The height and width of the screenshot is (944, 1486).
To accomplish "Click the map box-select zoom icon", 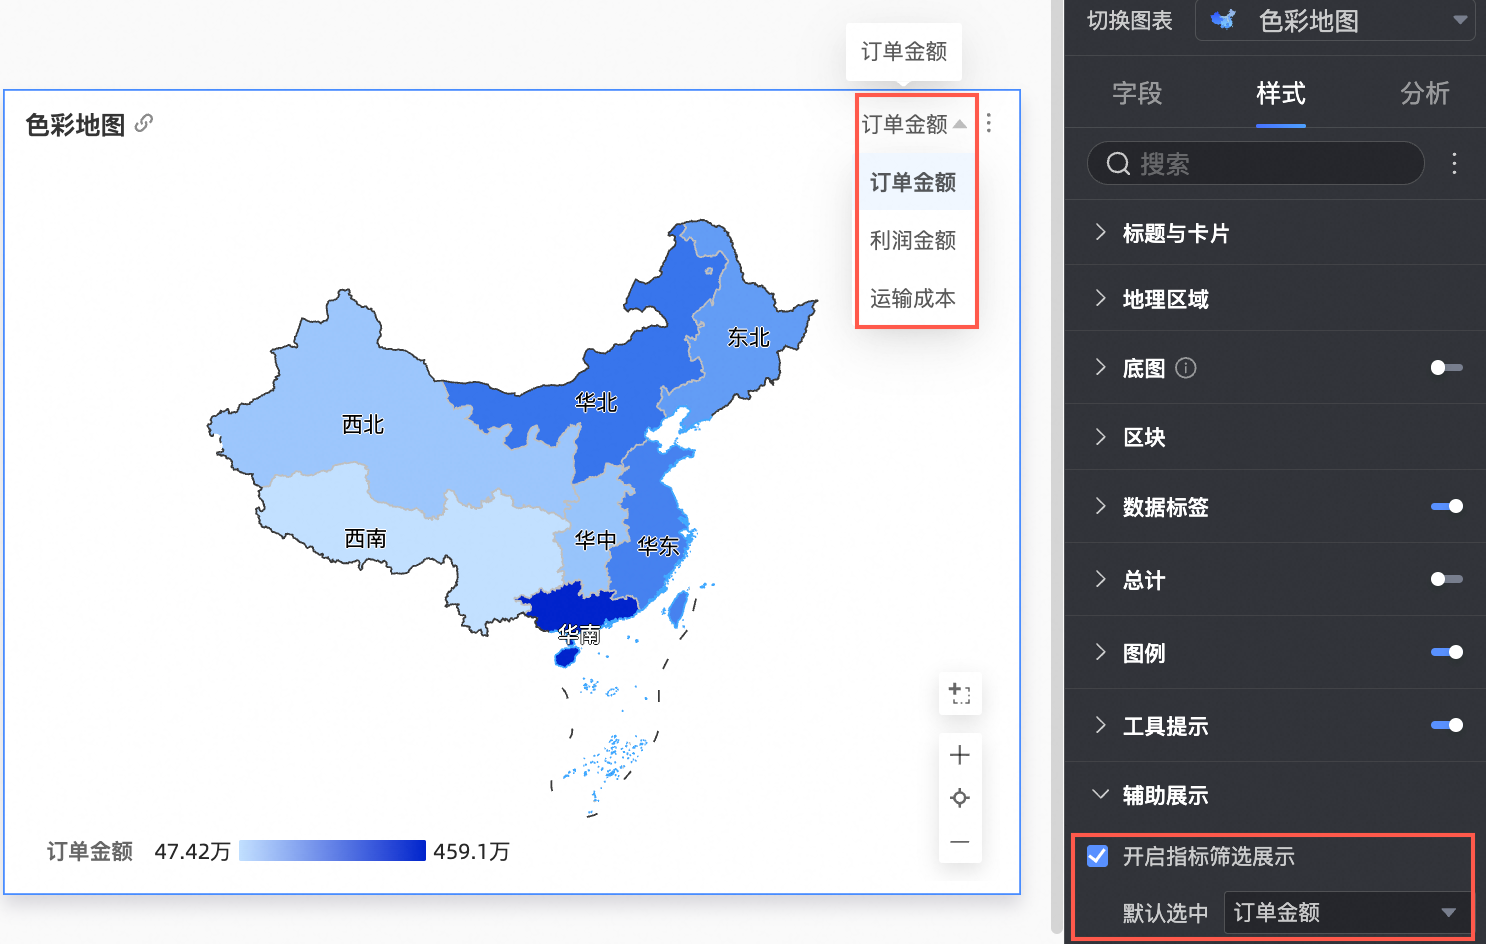I will (x=960, y=693).
